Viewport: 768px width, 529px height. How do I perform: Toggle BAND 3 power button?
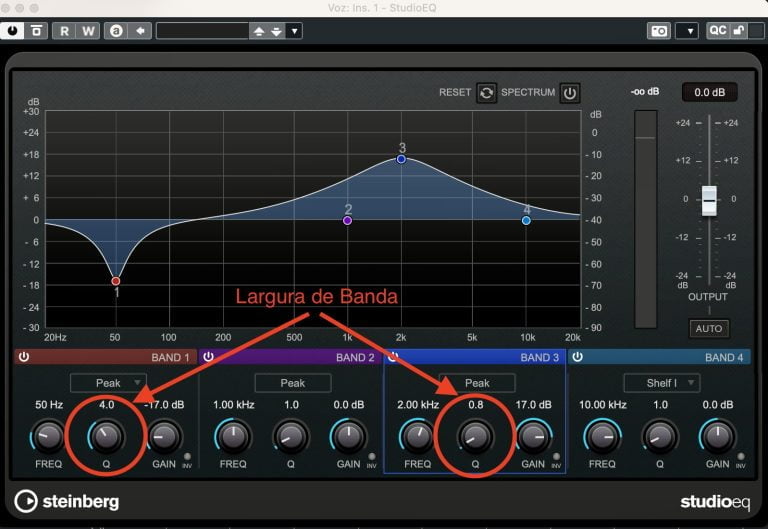click(393, 357)
